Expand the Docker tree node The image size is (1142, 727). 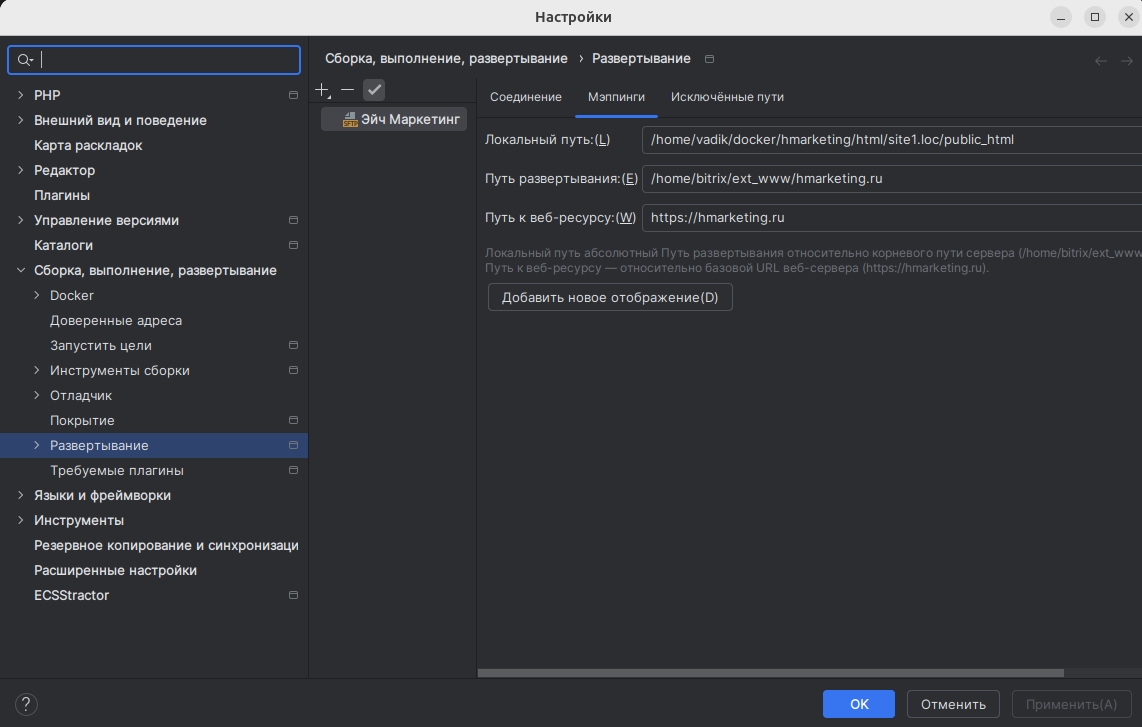pos(37,295)
